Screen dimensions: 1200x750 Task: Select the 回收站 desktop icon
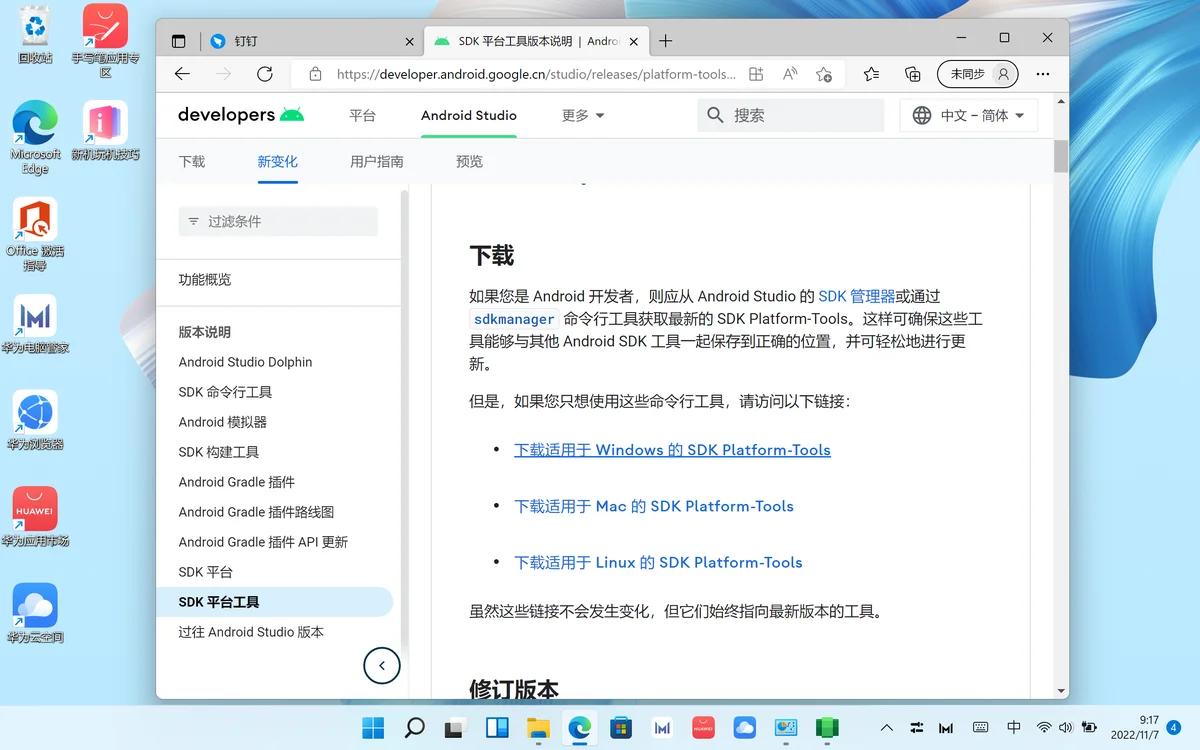[x=35, y=35]
